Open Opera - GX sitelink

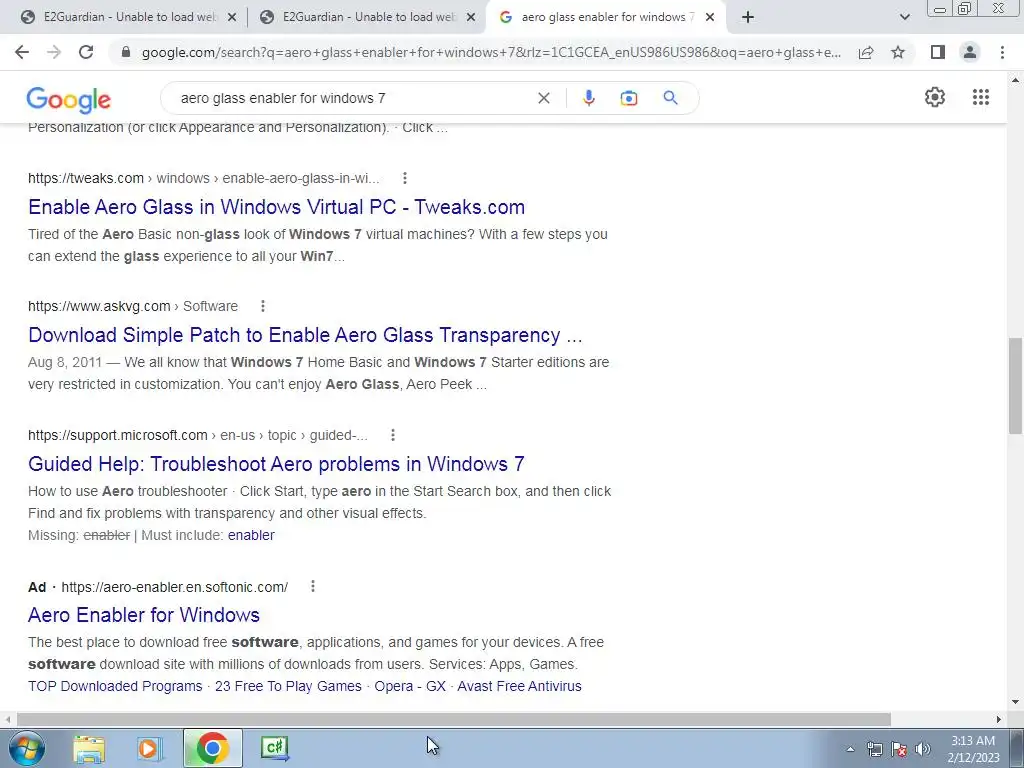point(410,686)
